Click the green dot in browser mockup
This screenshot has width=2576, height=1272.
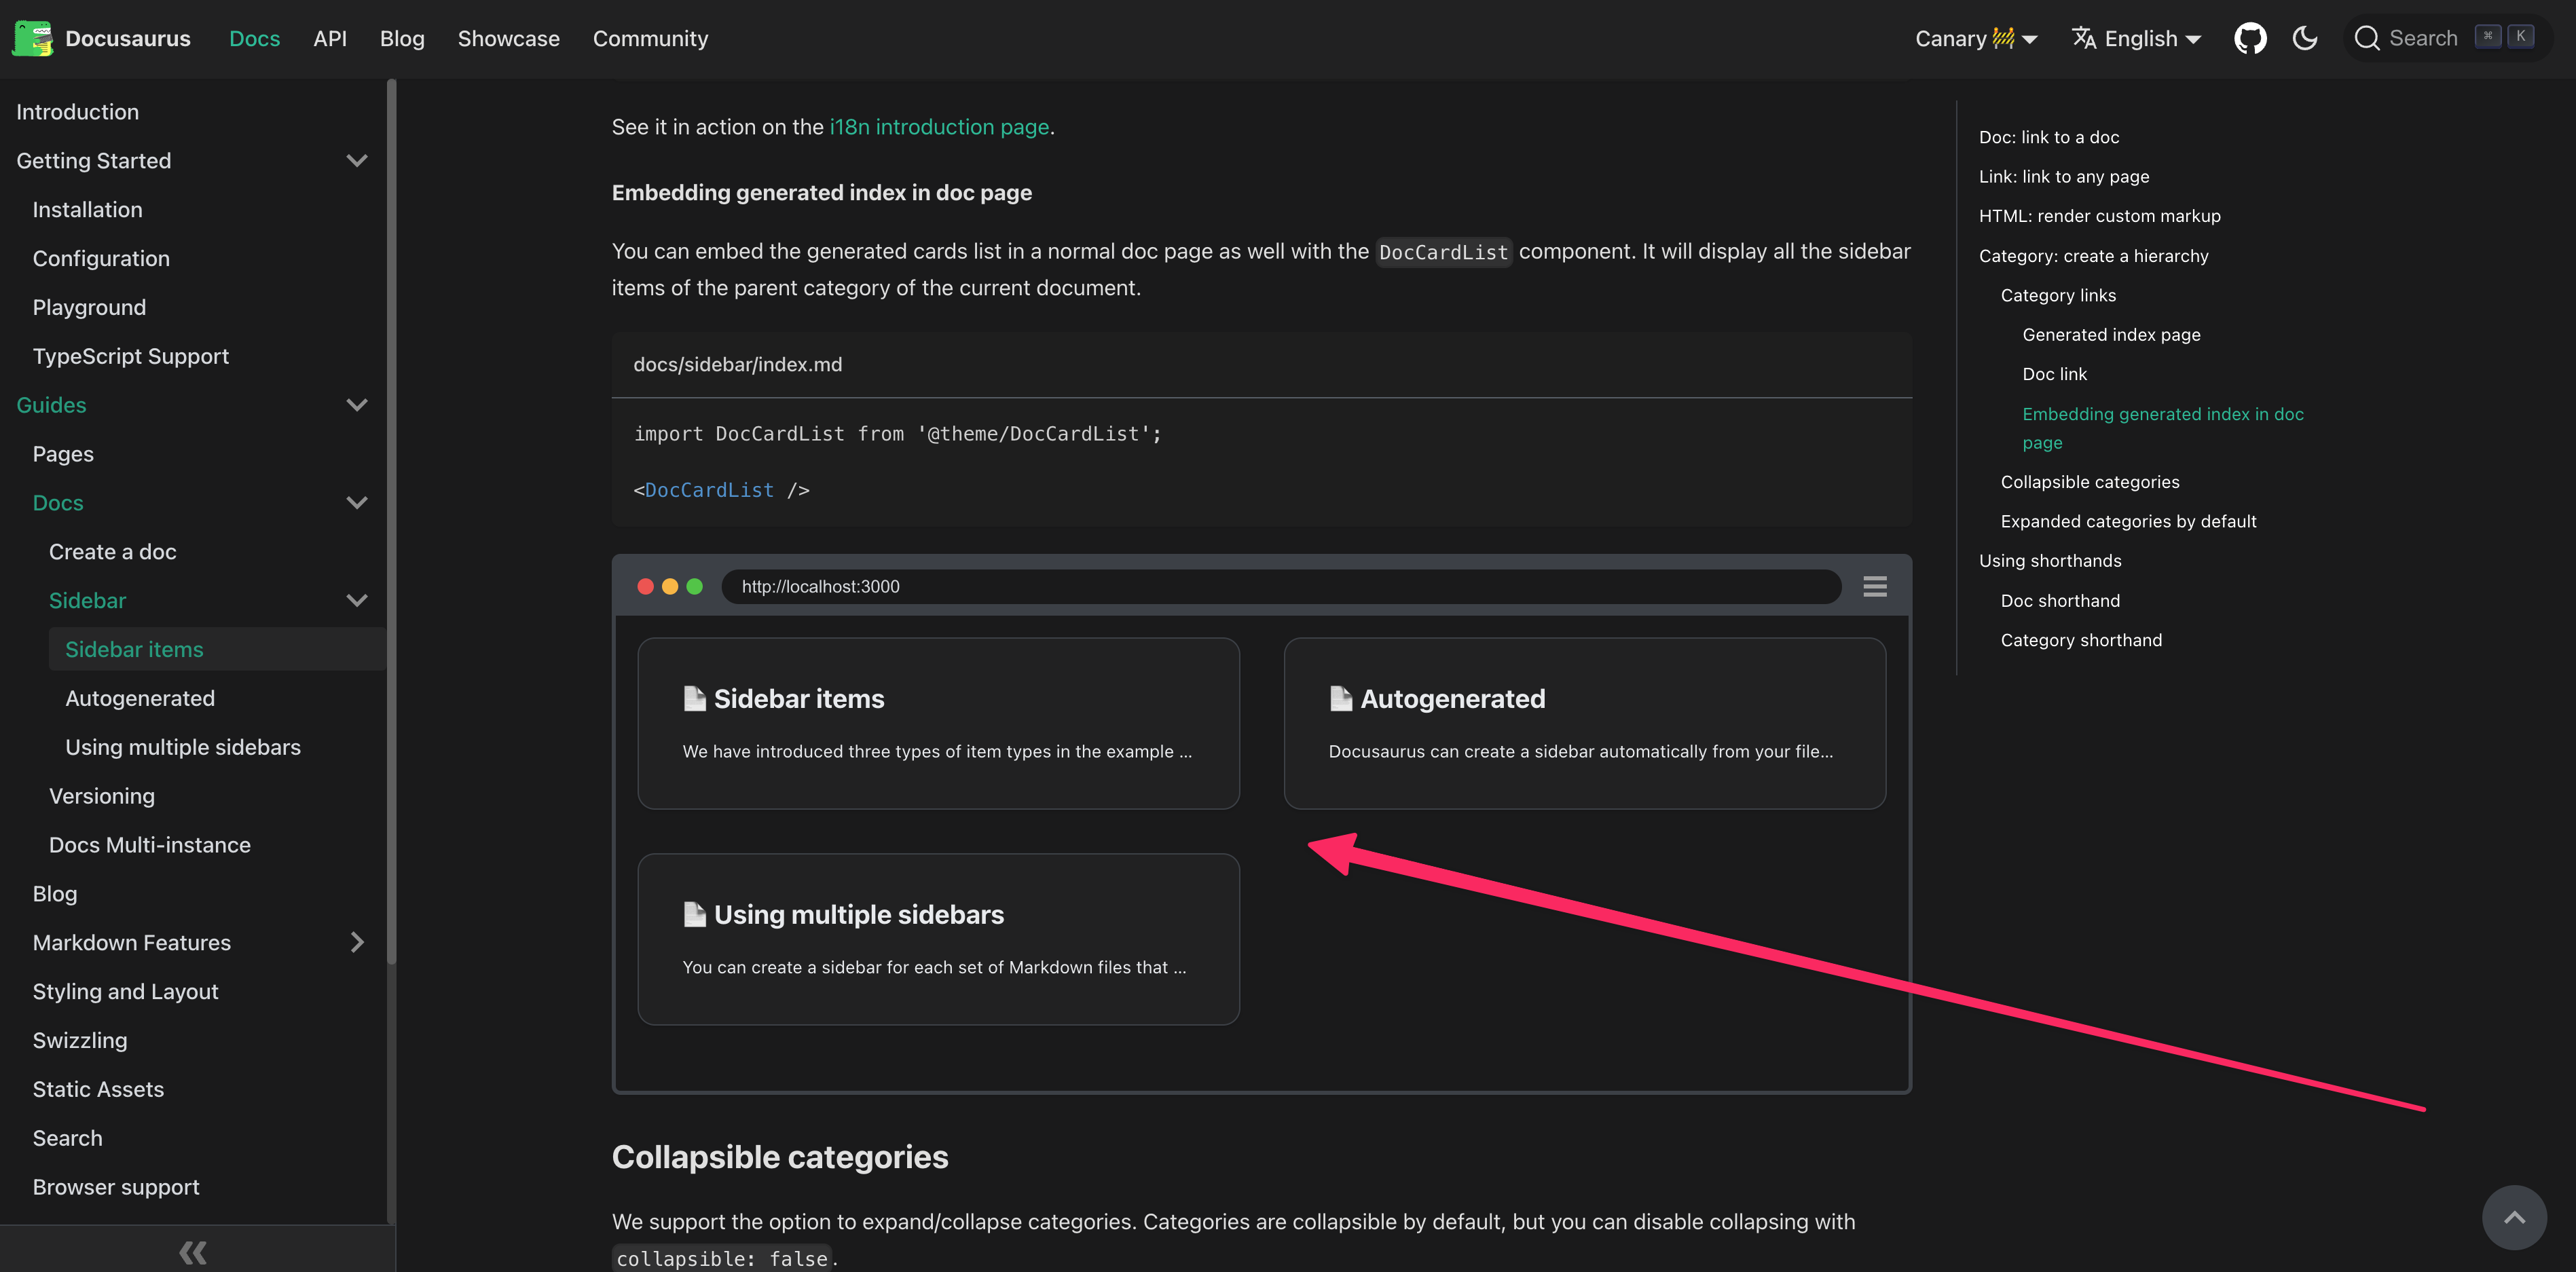tap(695, 587)
